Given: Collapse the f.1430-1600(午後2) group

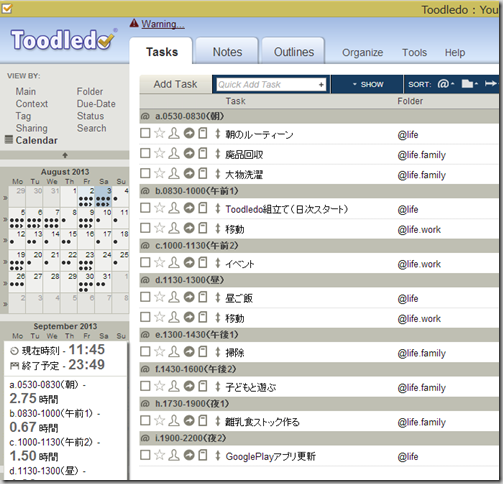Looking at the screenshot, I should point(319,369).
